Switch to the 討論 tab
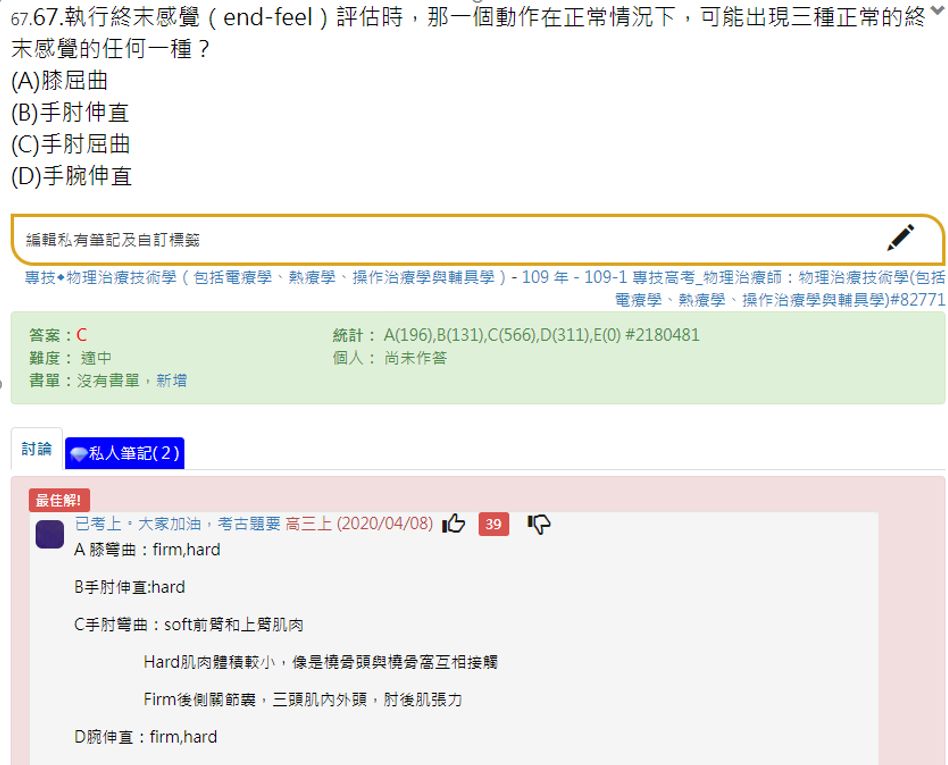 tap(36, 450)
